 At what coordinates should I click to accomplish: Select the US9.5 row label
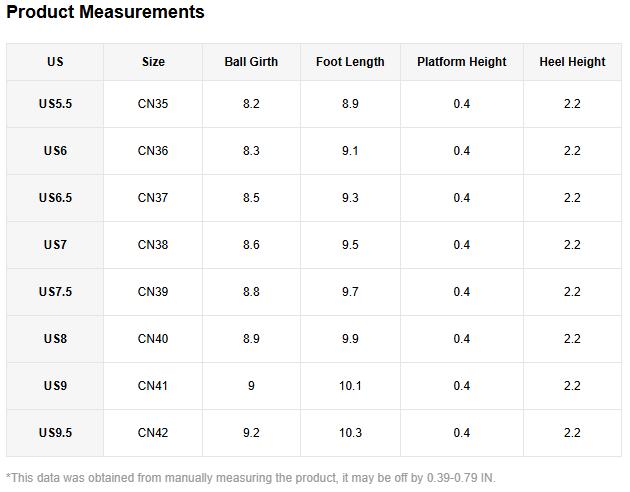[55, 433]
